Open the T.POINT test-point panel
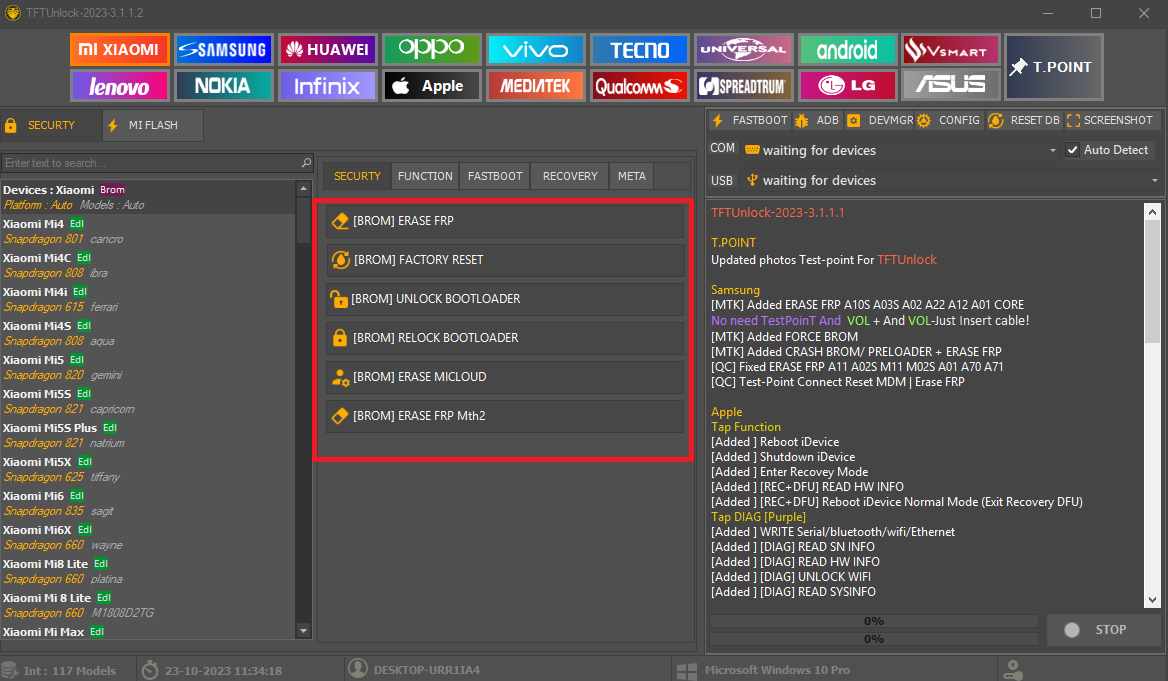 (x=1053, y=67)
